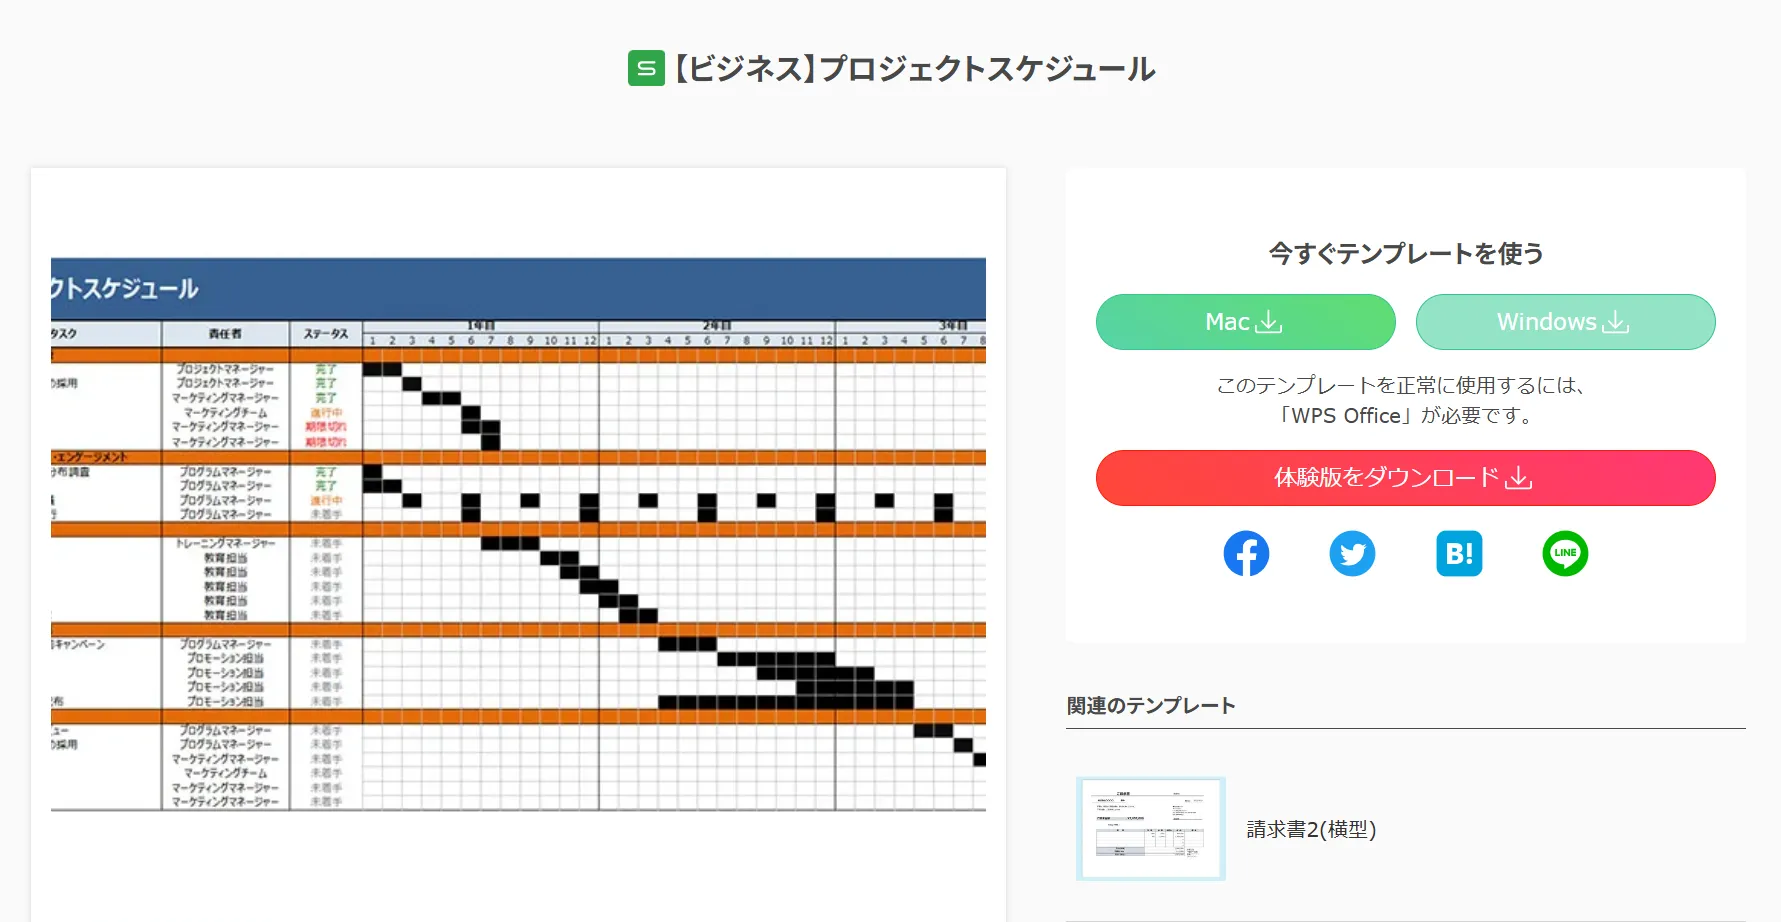Click the blue header of the Gantt preview
Viewport: 1781px width, 922px height.
coord(518,289)
